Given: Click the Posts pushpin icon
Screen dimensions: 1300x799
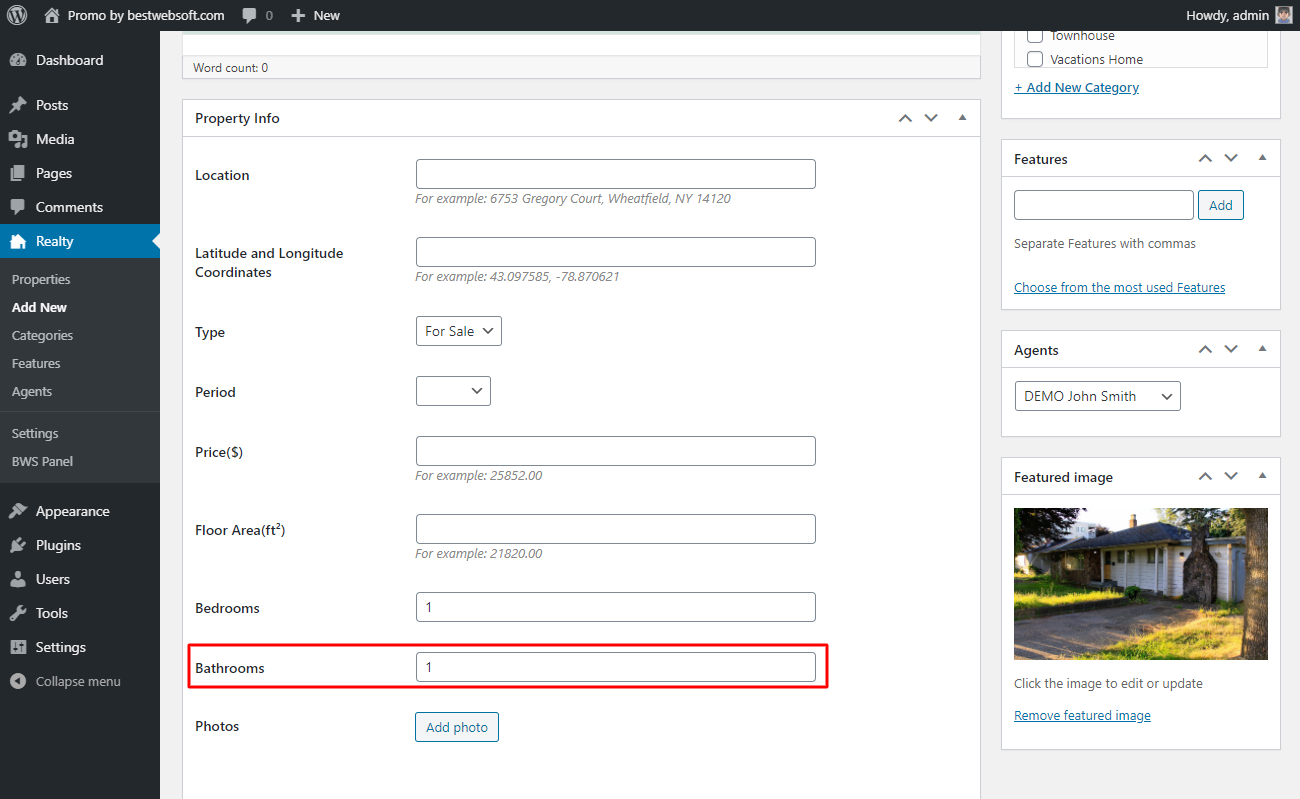Looking at the screenshot, I should [x=17, y=105].
